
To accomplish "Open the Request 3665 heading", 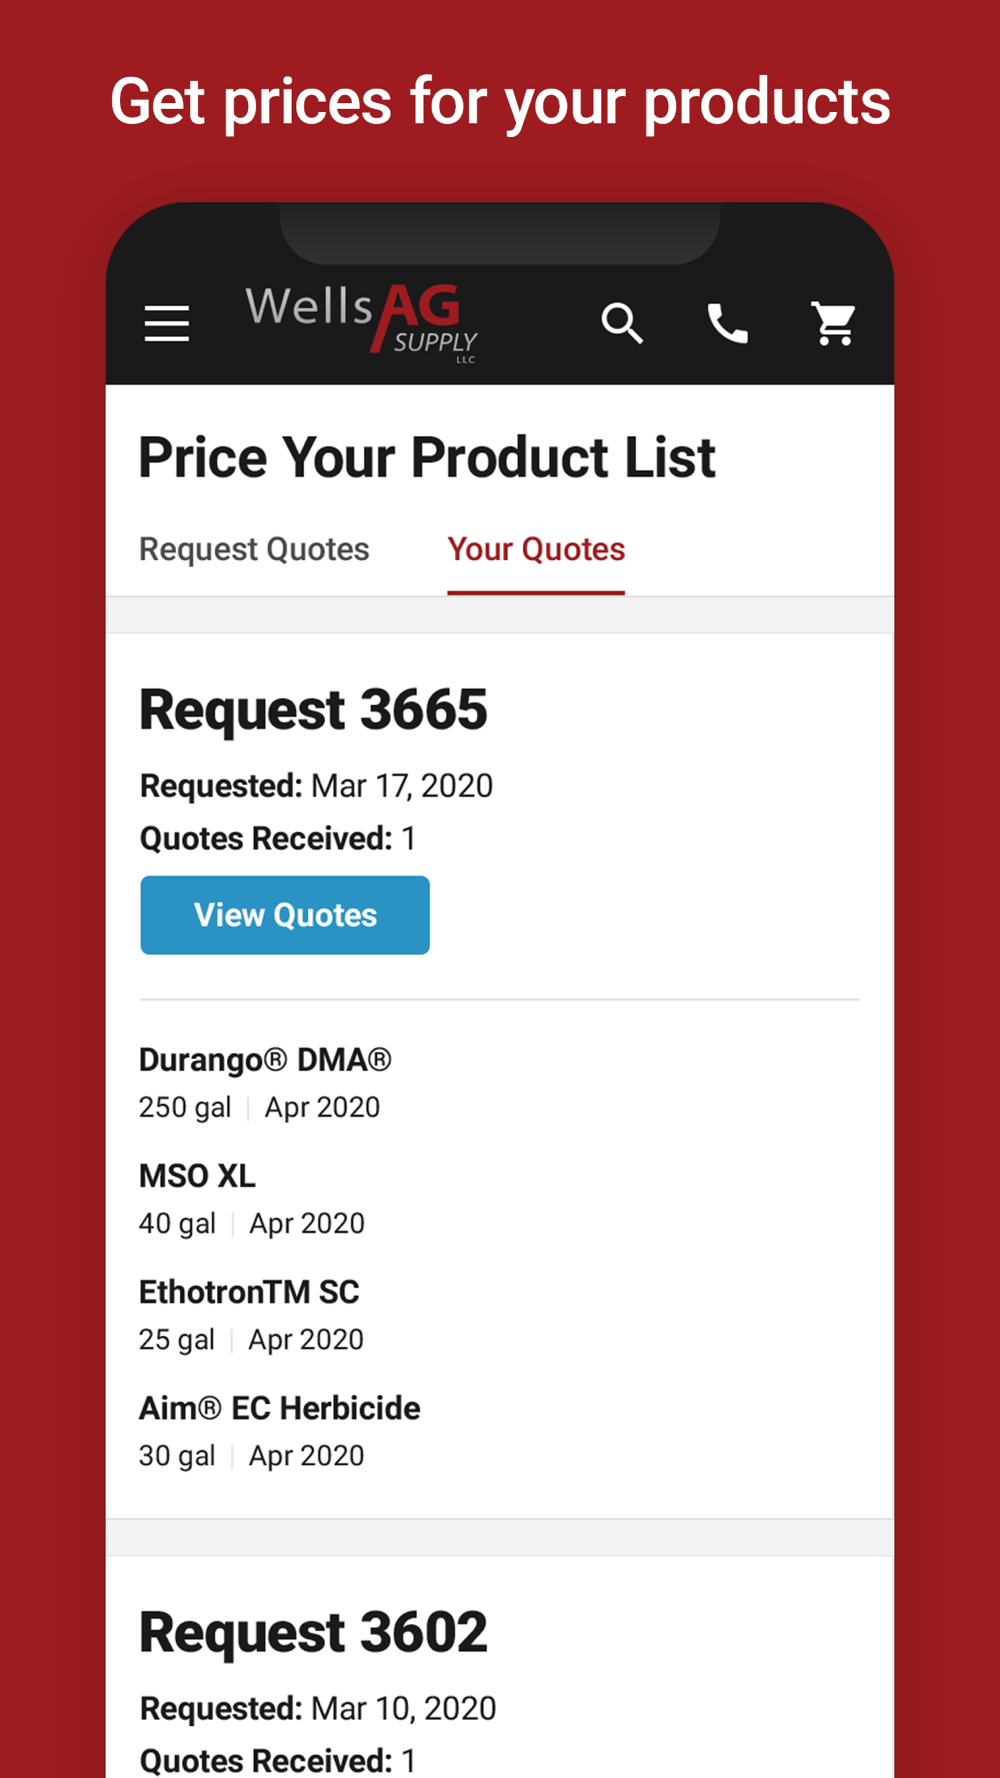I will (313, 710).
